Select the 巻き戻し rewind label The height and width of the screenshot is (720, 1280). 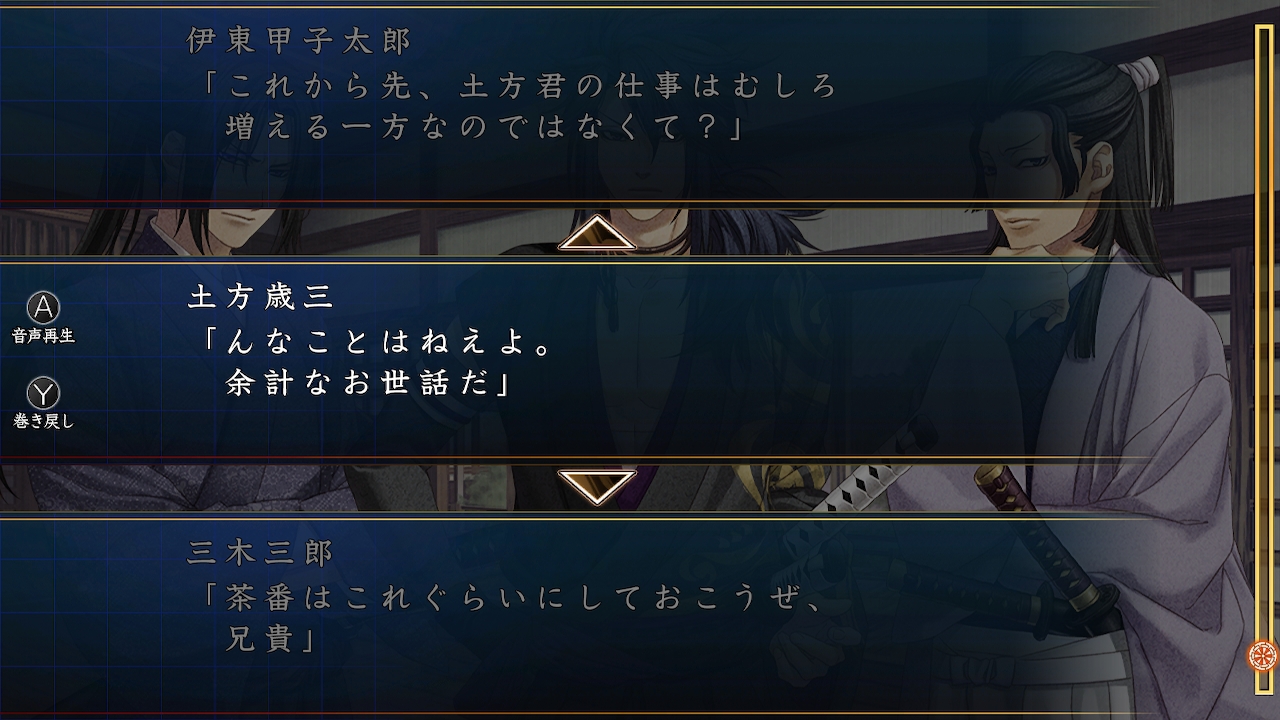coord(43,421)
